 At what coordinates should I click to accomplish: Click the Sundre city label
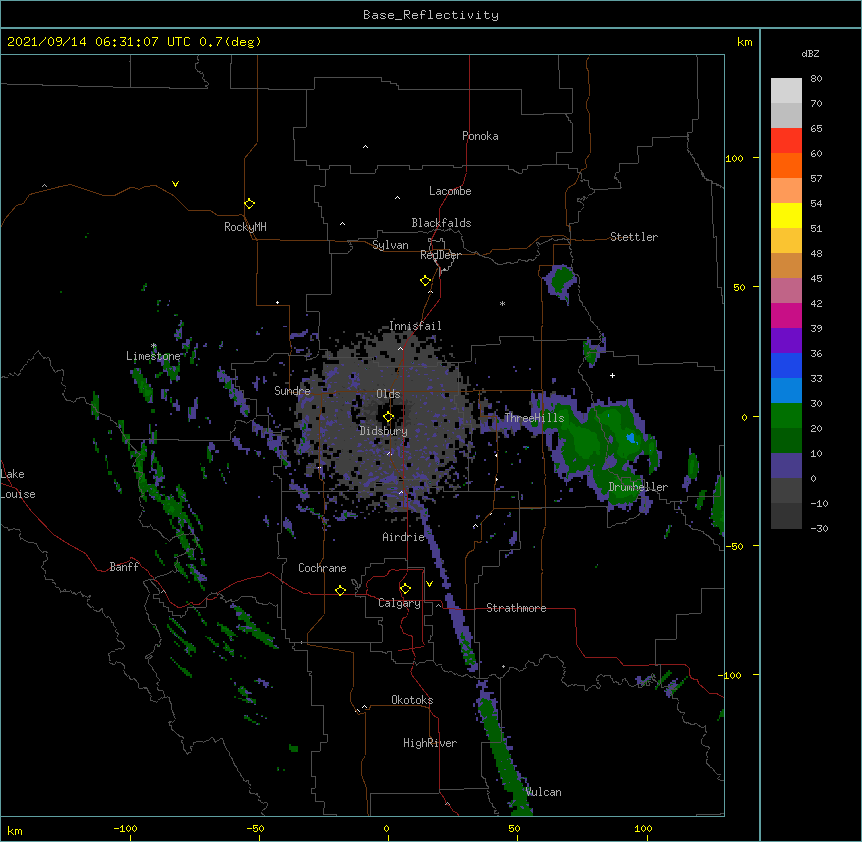point(292,391)
